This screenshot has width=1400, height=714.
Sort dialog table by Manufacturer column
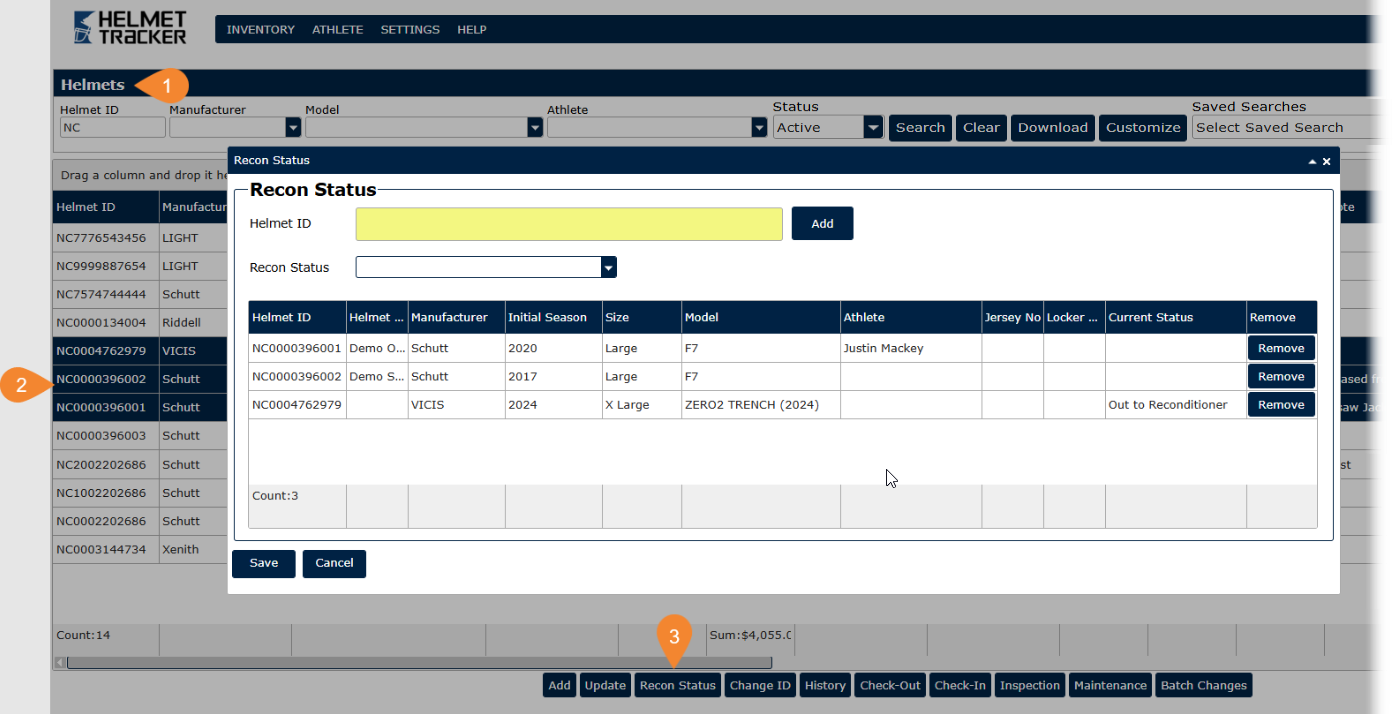(456, 317)
